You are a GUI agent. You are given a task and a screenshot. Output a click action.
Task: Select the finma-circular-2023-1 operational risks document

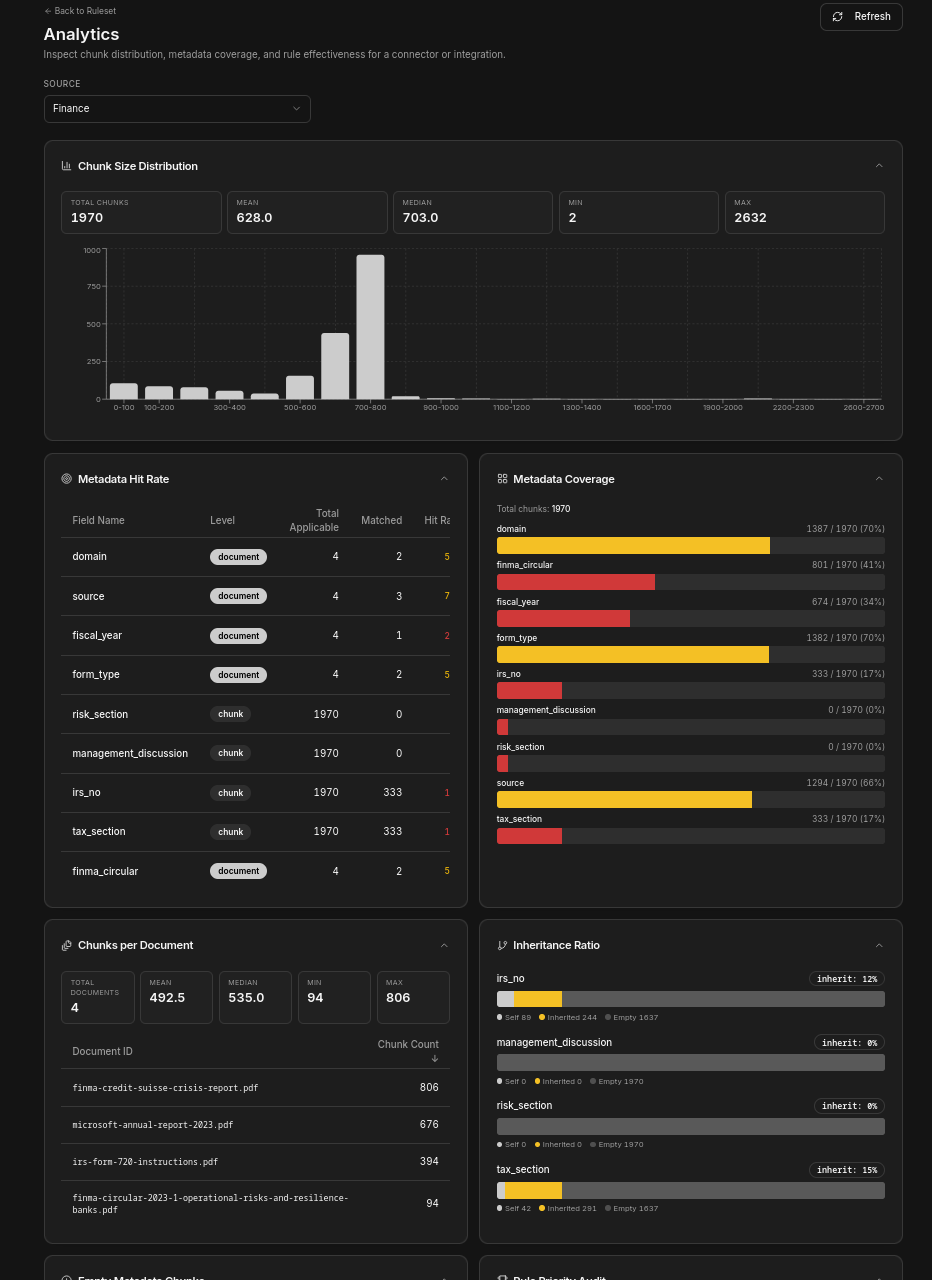point(255,1203)
